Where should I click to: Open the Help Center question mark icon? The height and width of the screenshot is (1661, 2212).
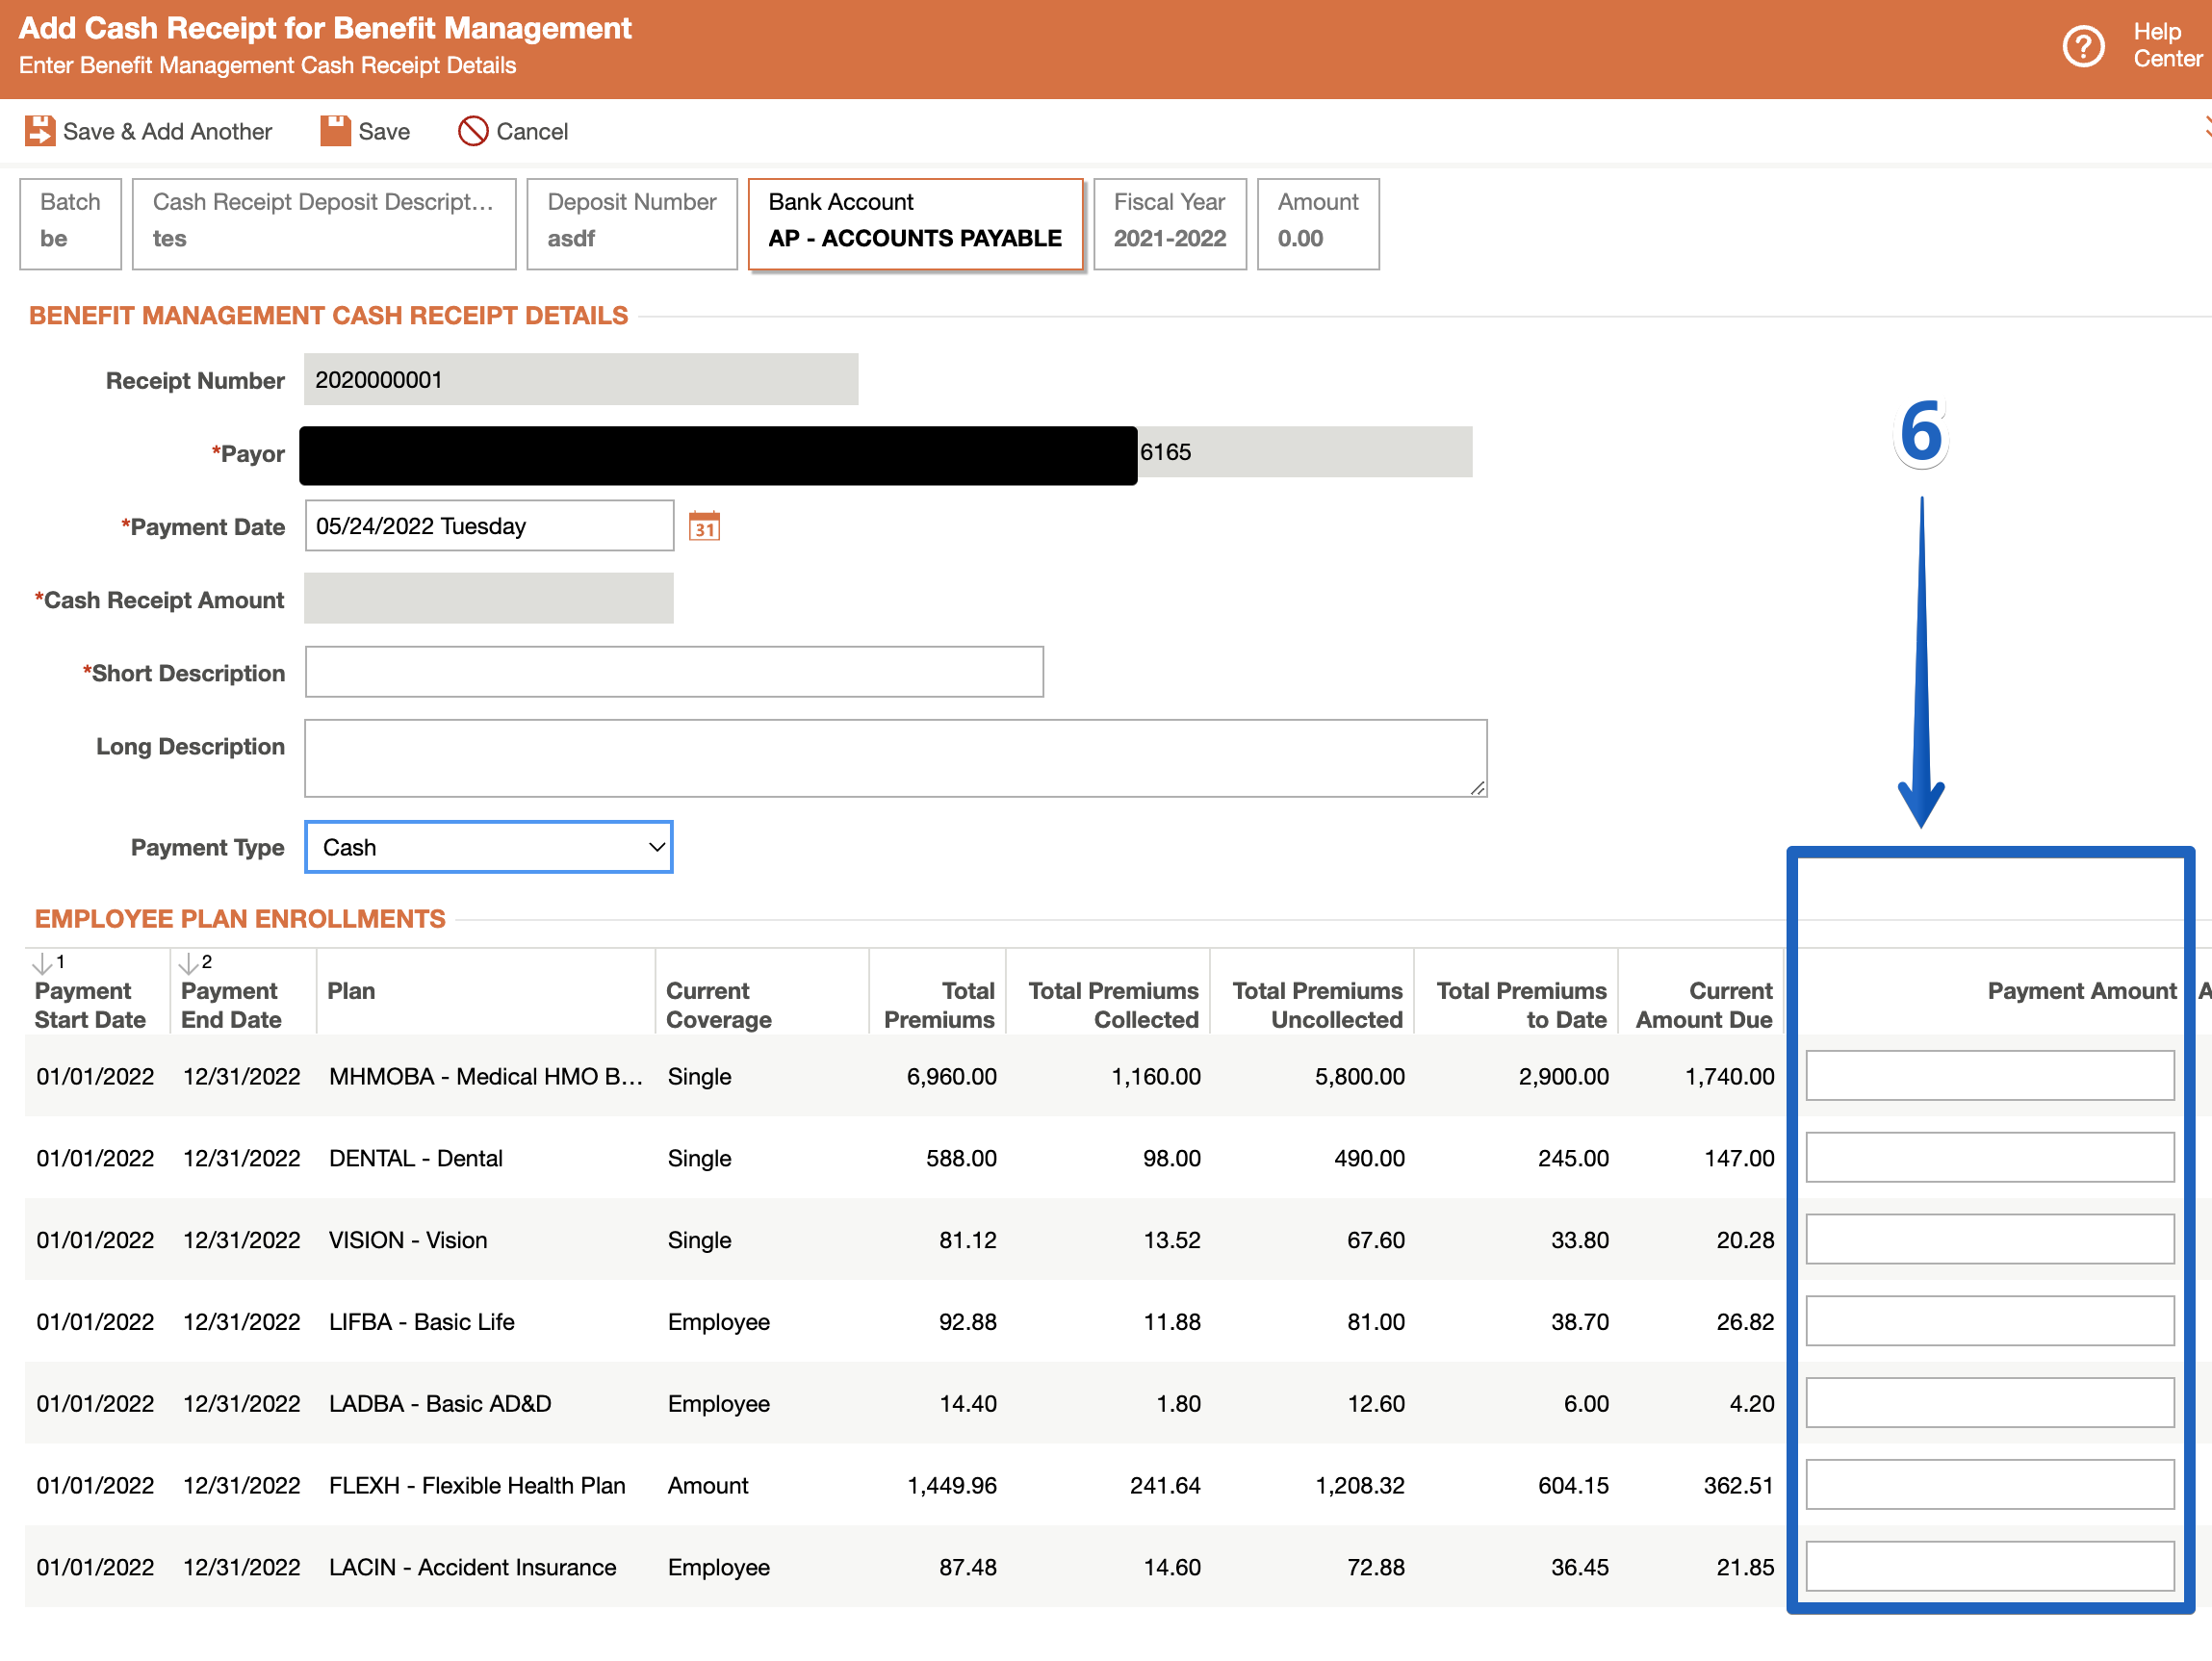click(2084, 46)
